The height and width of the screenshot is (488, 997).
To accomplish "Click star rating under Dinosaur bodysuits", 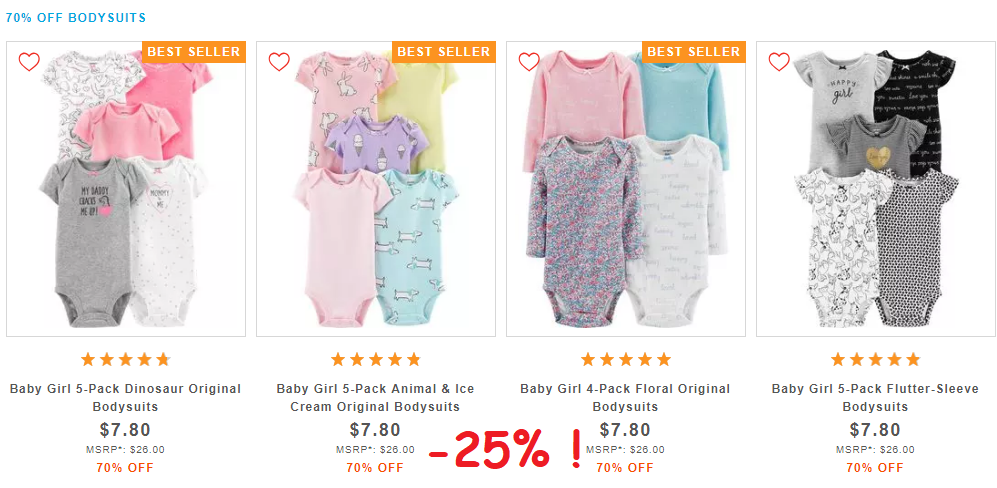I will click(125, 359).
